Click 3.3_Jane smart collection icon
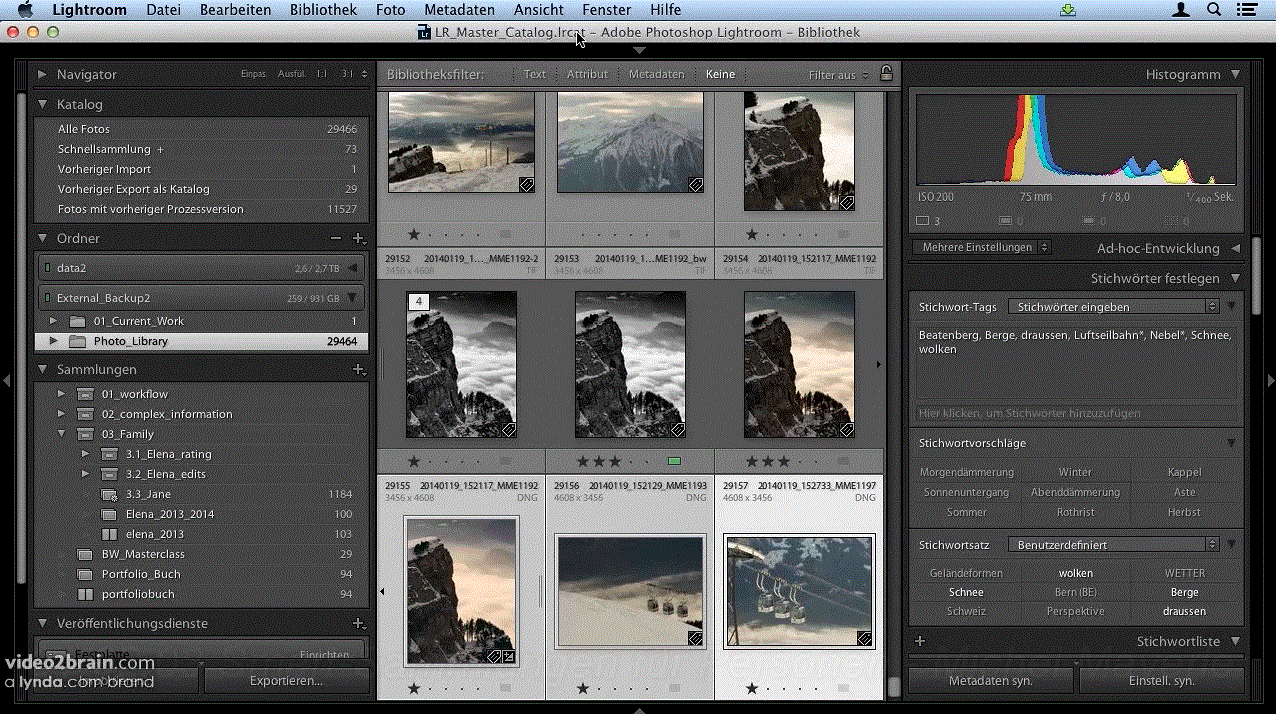This screenshot has width=1276, height=714. click(110, 494)
